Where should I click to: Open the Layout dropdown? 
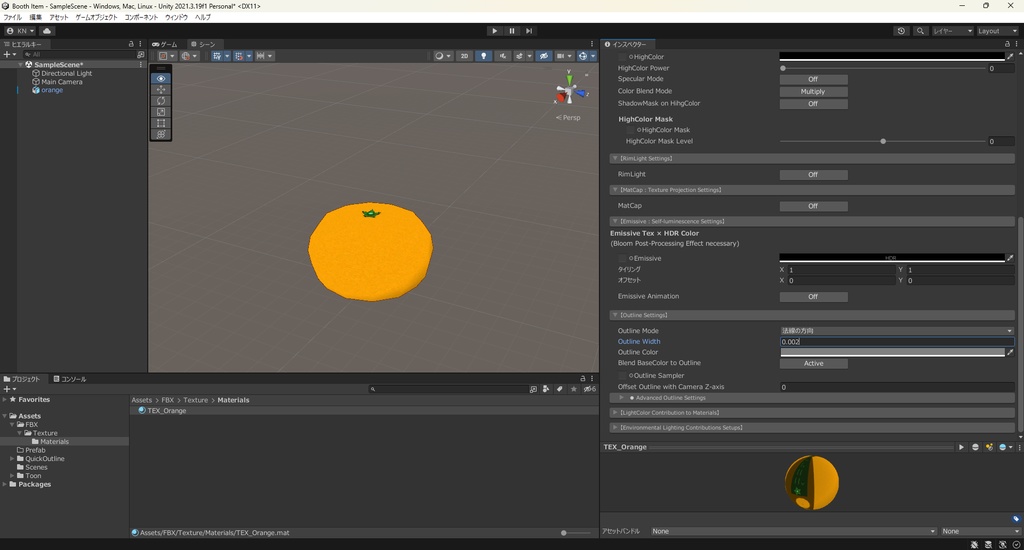(997, 31)
